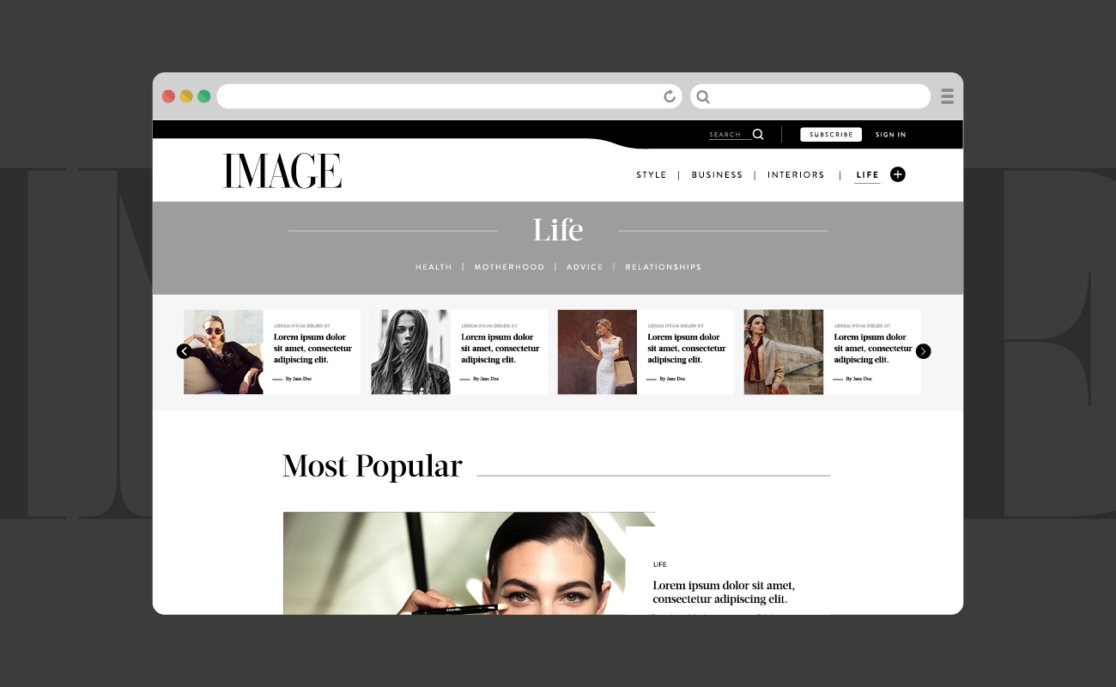Open the woman in white dress thumbnail
Image resolution: width=1116 pixels, height=687 pixels.
pyautogui.click(x=597, y=352)
